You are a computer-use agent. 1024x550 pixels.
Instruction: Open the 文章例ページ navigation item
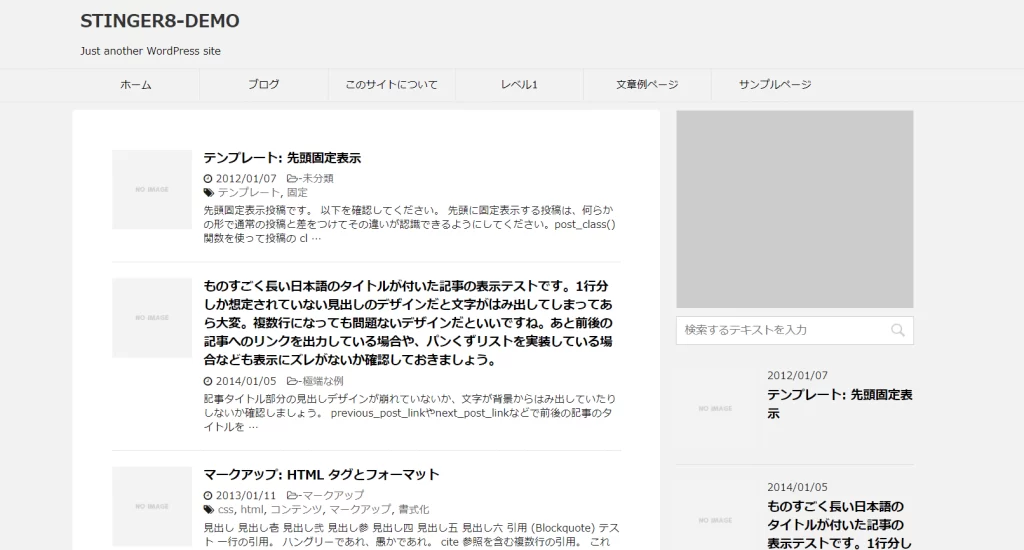coord(647,85)
